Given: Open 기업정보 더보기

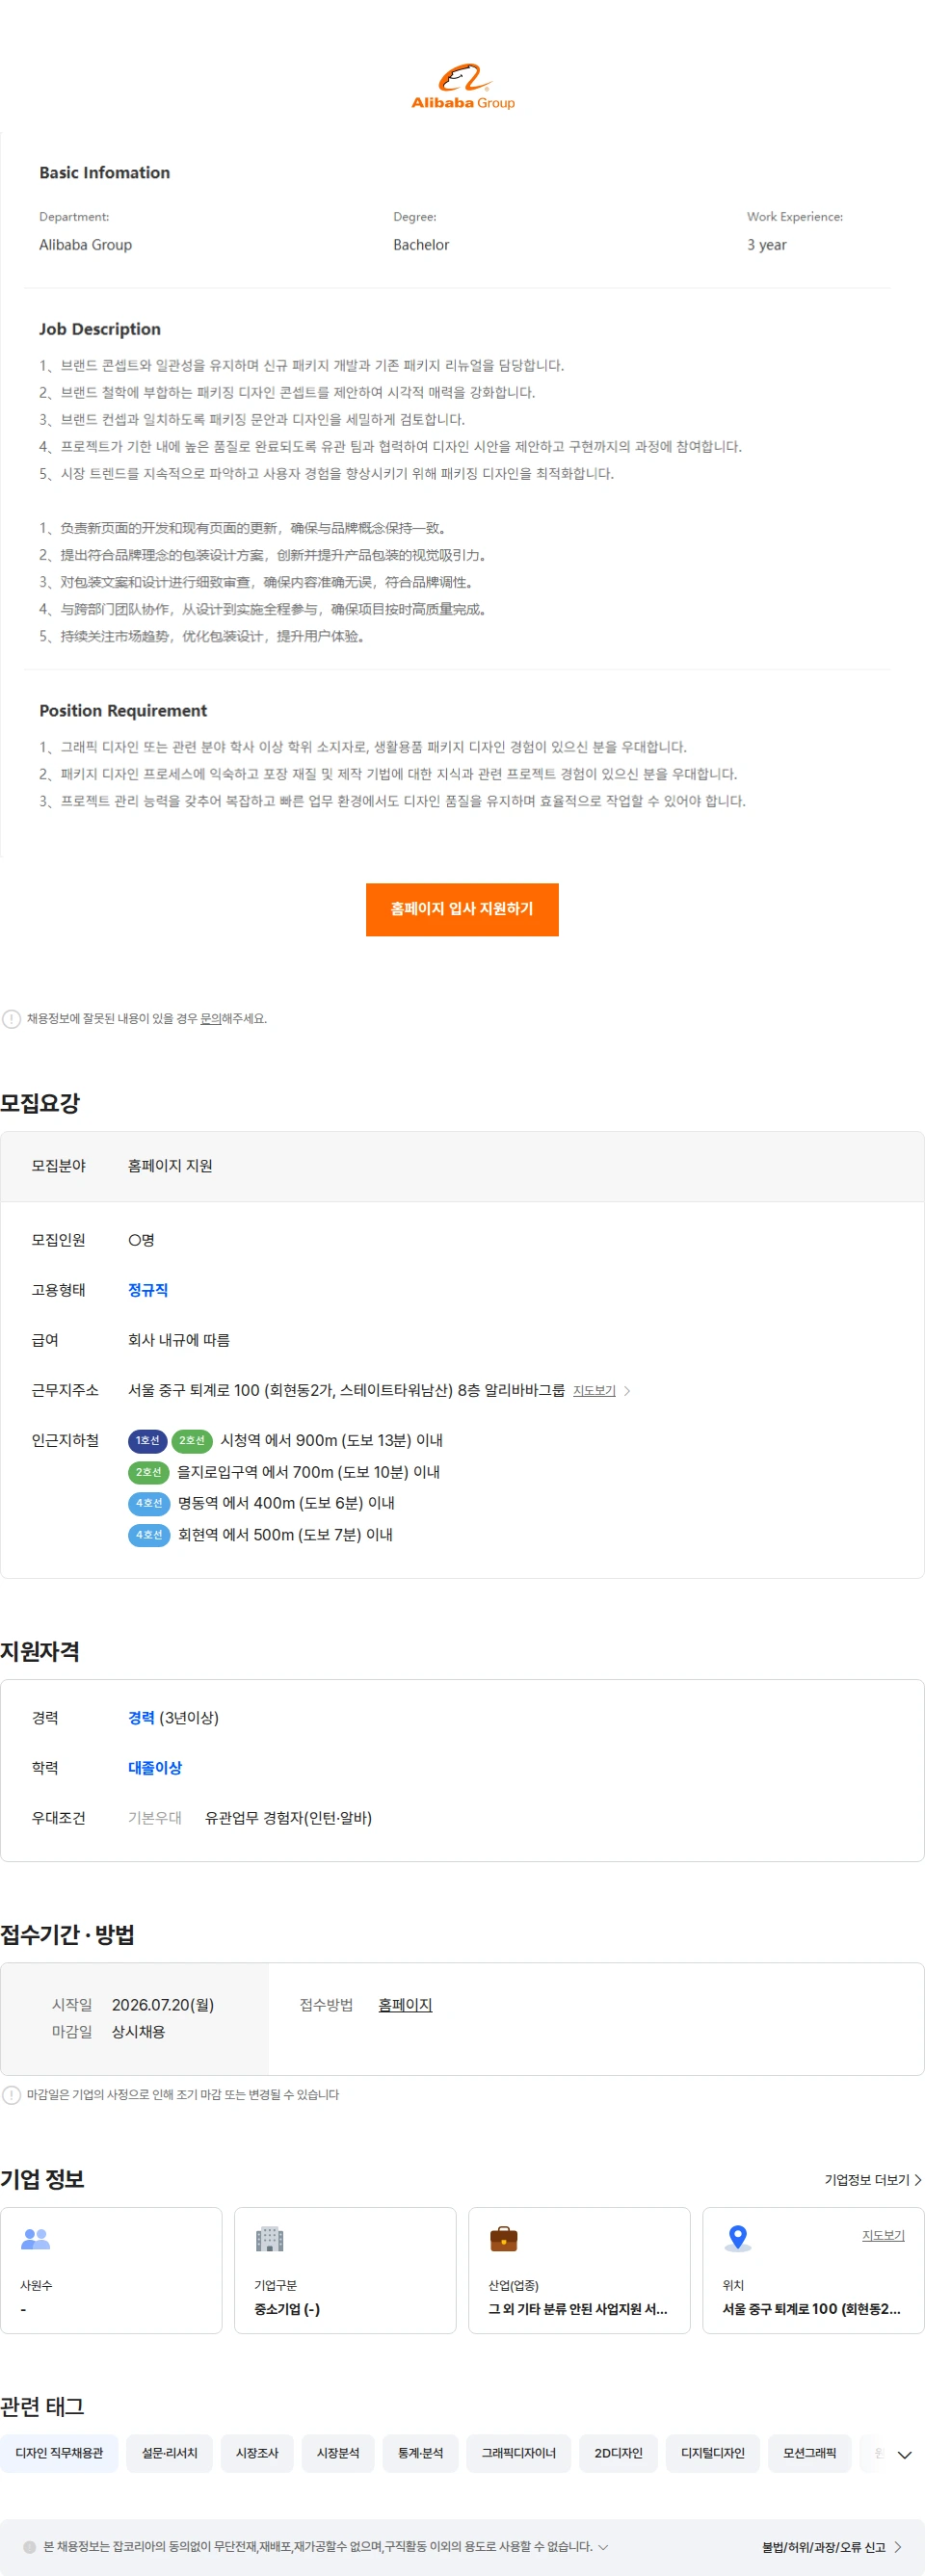Looking at the screenshot, I should pos(872,2180).
